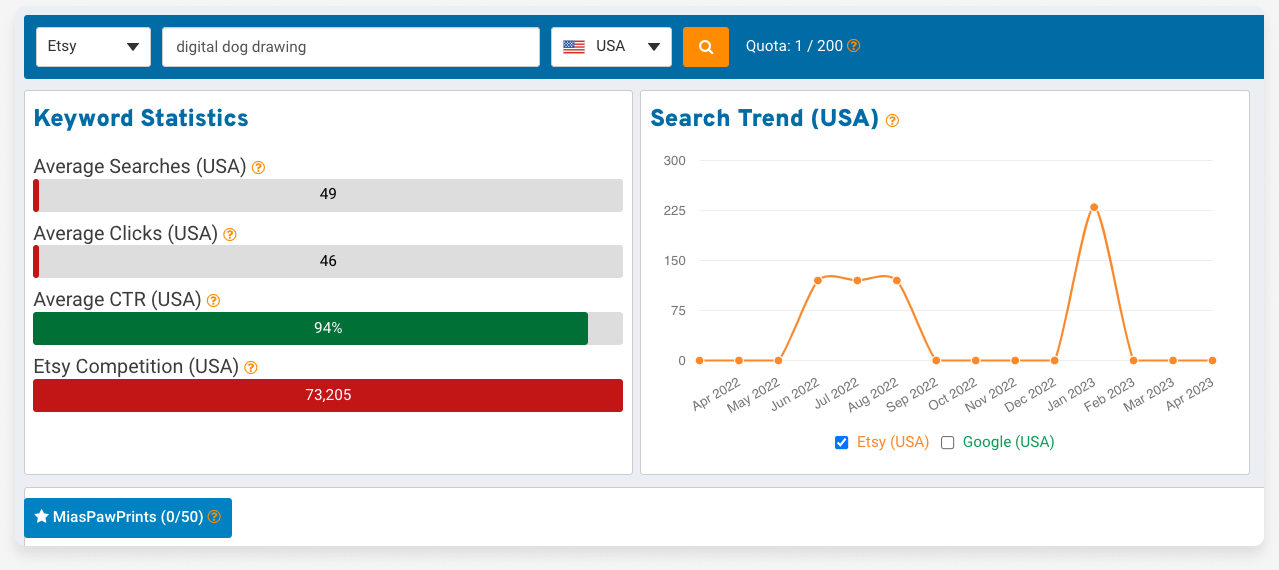Open help icon beside Quota counter

tap(853, 46)
